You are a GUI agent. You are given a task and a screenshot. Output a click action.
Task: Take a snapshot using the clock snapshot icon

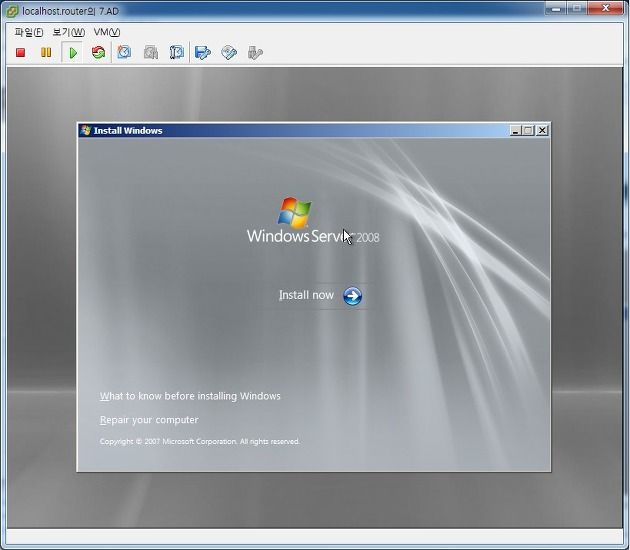click(x=124, y=52)
